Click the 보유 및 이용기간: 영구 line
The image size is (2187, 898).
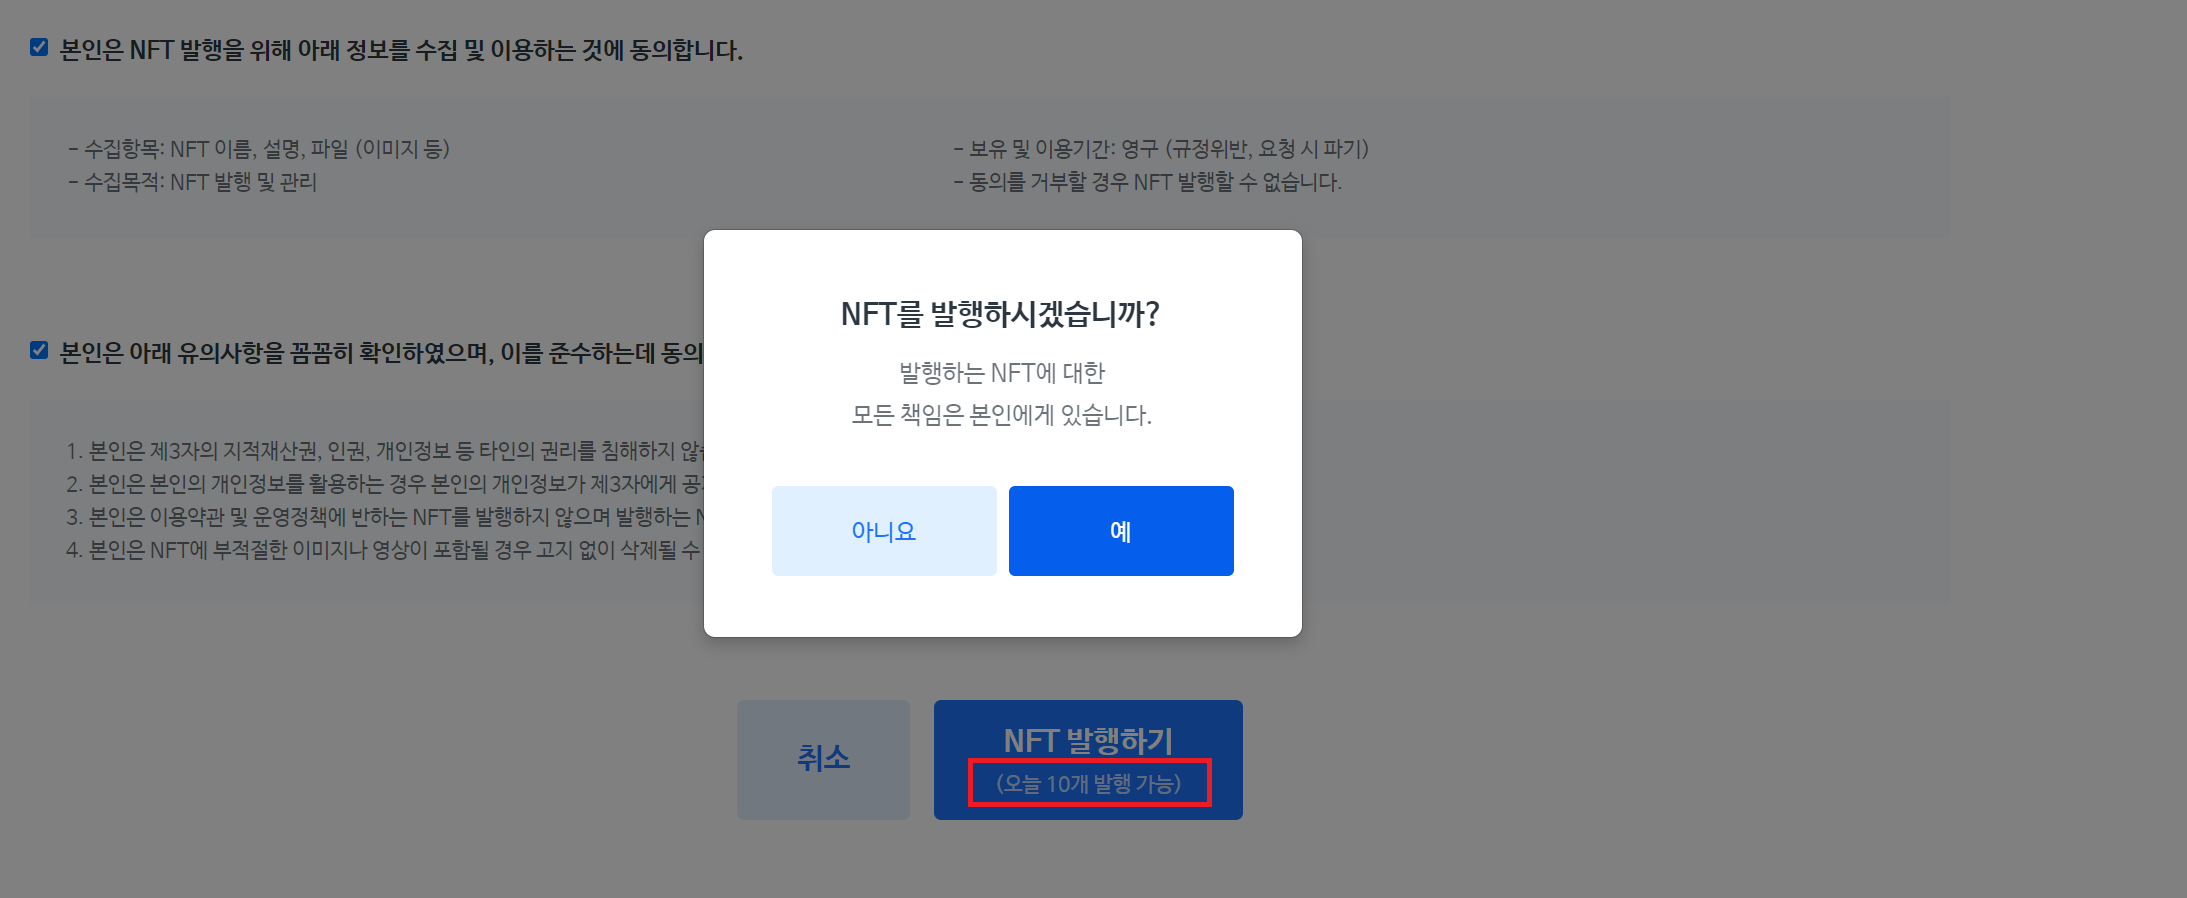click(1161, 149)
